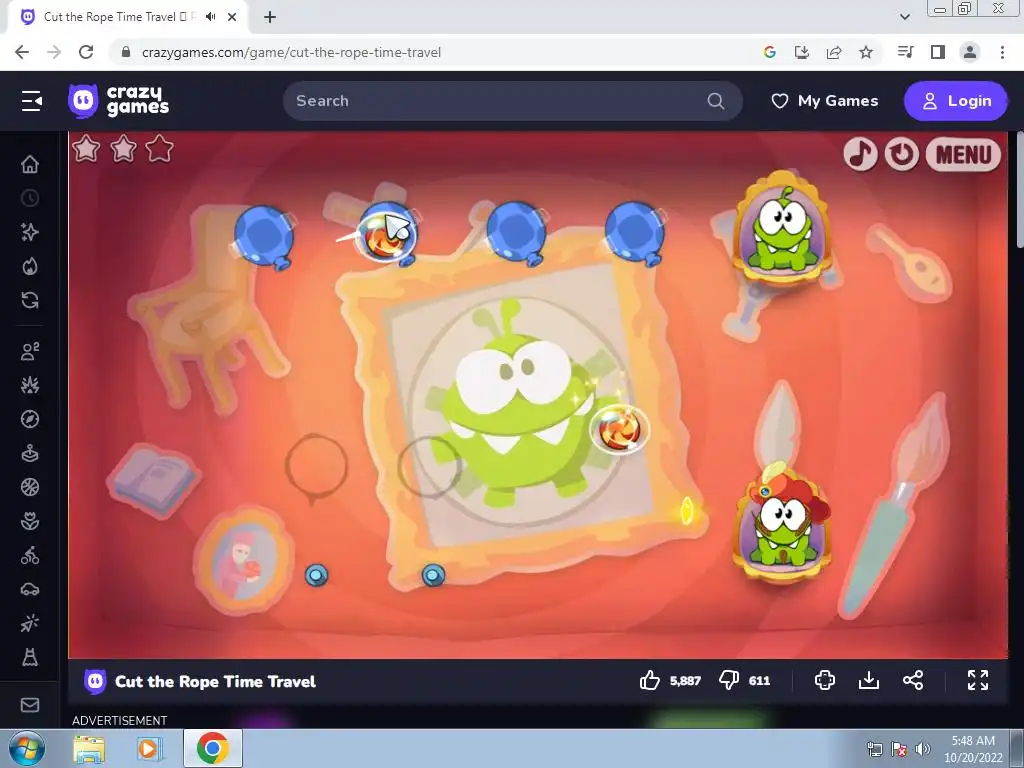Image resolution: width=1024 pixels, height=768 pixels.
Task: Click the taskbar clock showing 5:48 AM
Action: click(x=973, y=748)
